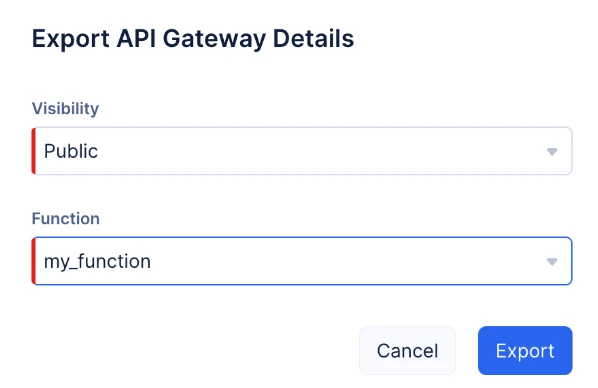Click the Cancel button

tap(407, 350)
